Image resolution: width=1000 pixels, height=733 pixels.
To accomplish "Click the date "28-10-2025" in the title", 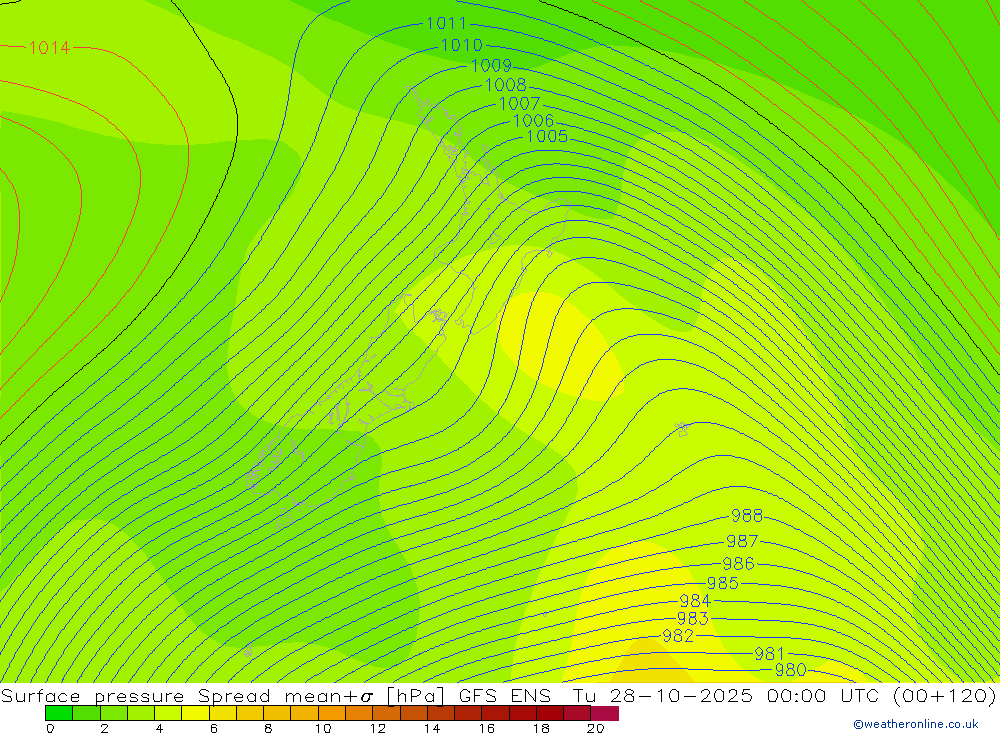I will tap(681, 696).
